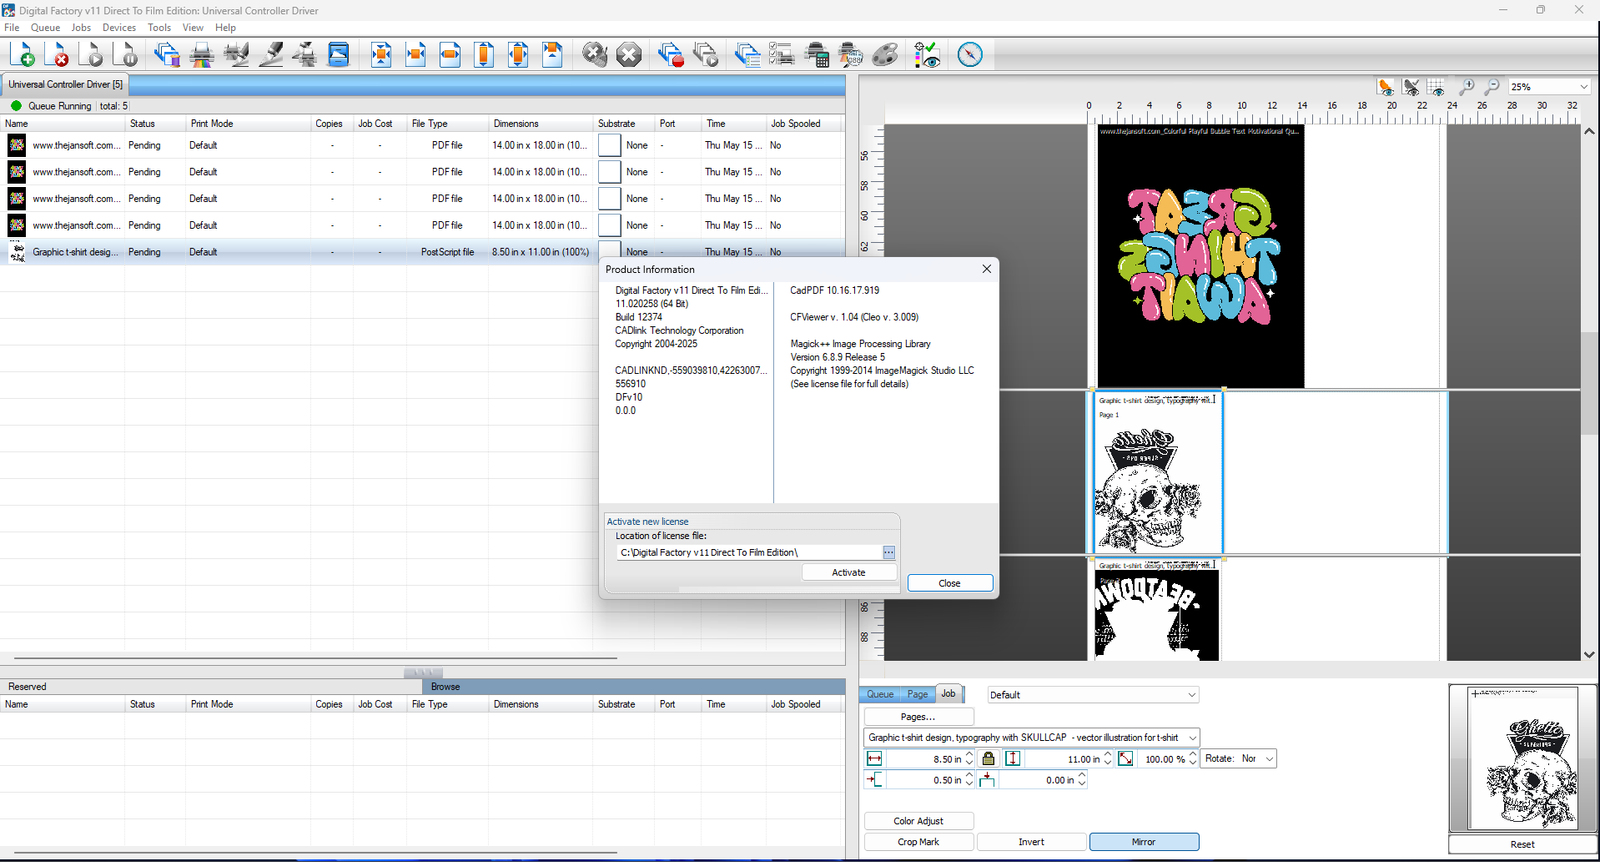
Task: Increase the 11.00 in height stepper
Action: (x=1107, y=755)
